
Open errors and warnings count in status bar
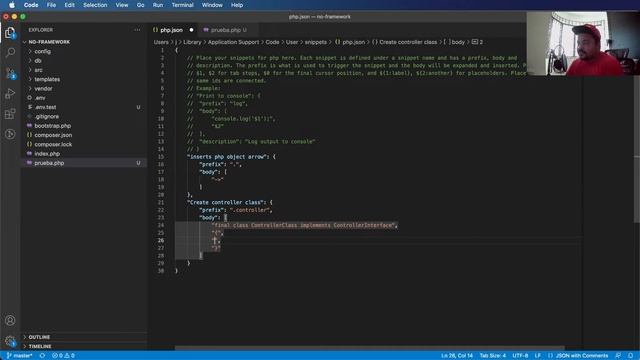click(x=63, y=356)
